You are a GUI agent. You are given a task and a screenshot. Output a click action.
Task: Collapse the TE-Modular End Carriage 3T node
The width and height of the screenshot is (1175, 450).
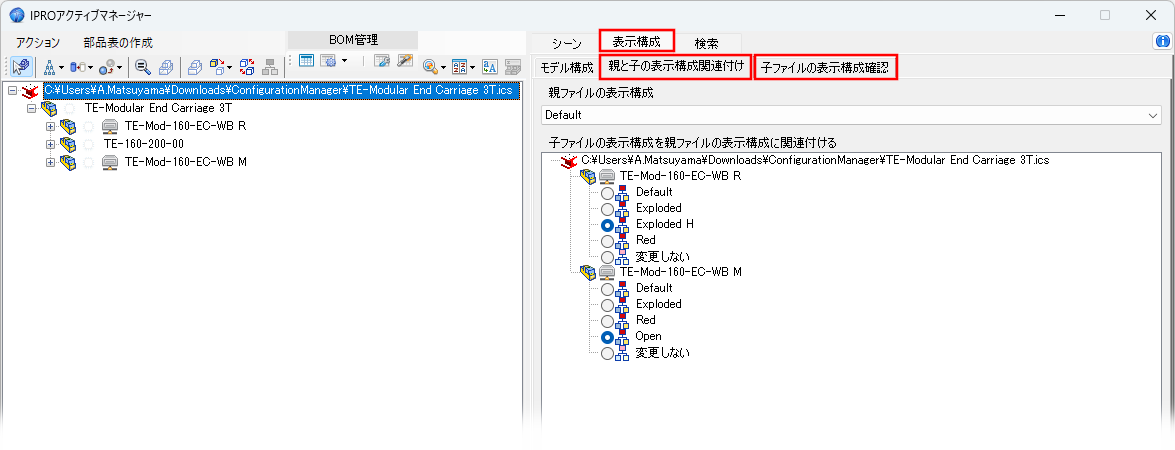[31, 109]
